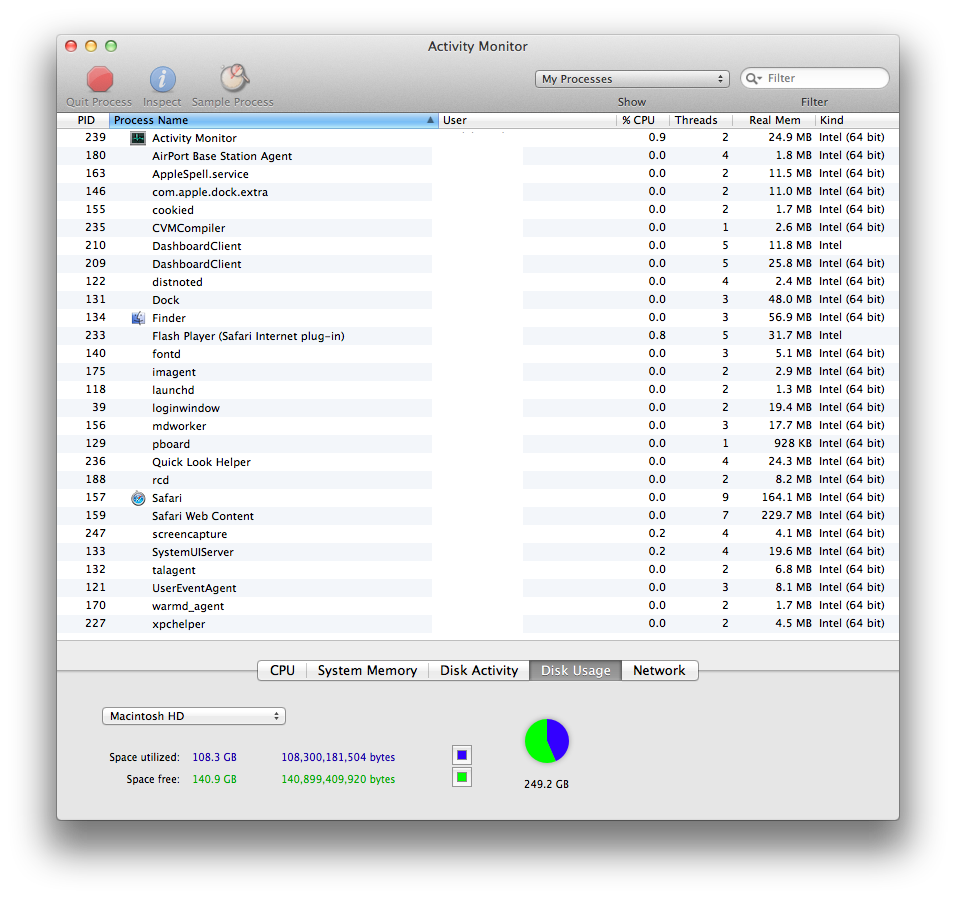
Task: Click the 140,899,409,920 bytes free value
Action: click(338, 779)
